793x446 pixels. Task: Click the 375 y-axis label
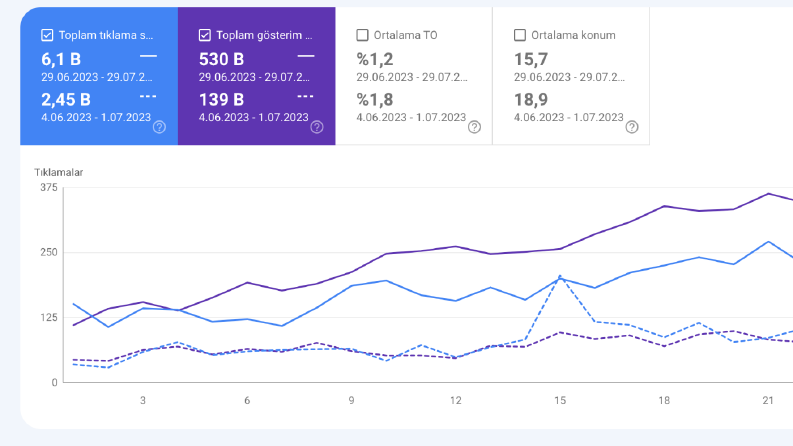click(49, 188)
